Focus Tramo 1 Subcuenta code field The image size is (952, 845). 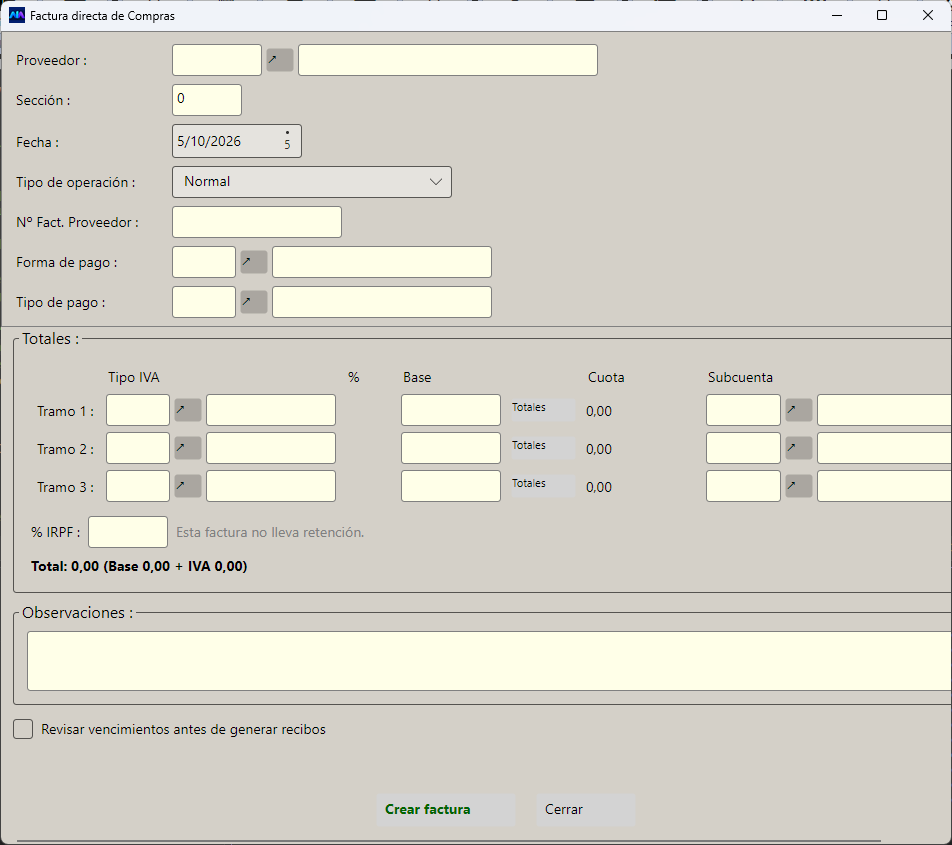[x=743, y=410]
